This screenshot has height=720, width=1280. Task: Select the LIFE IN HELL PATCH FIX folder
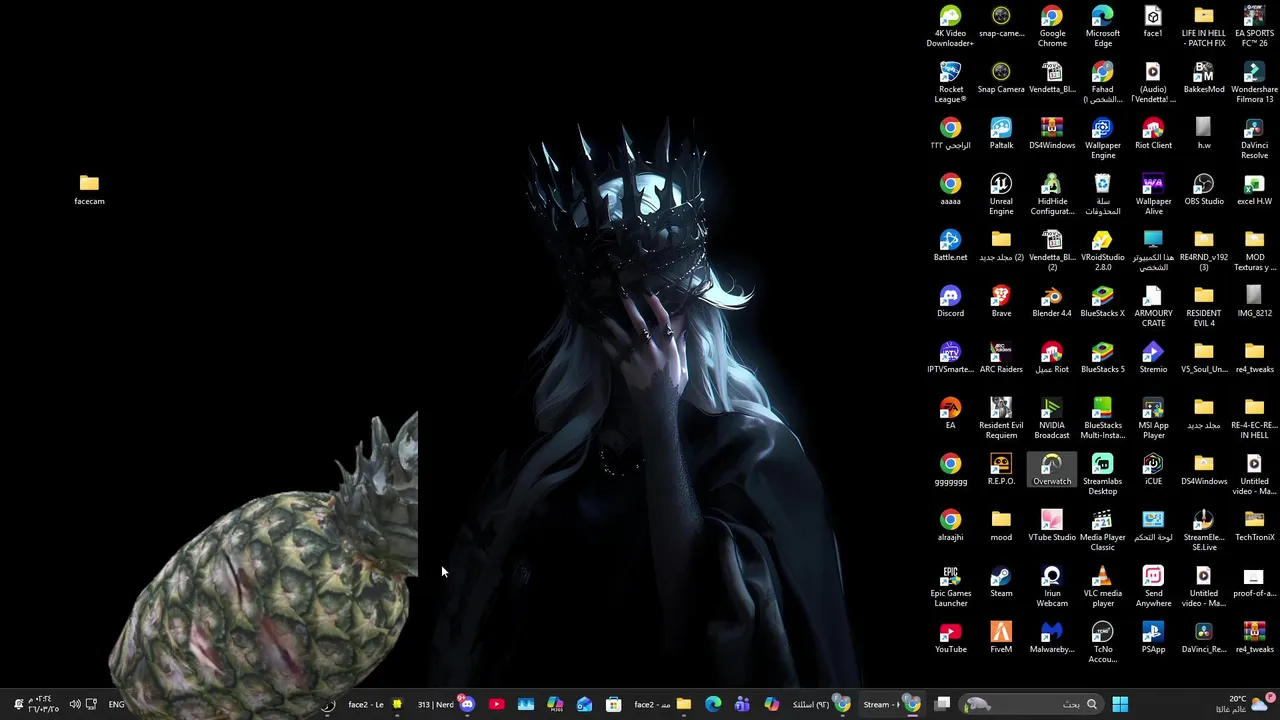click(x=1203, y=26)
